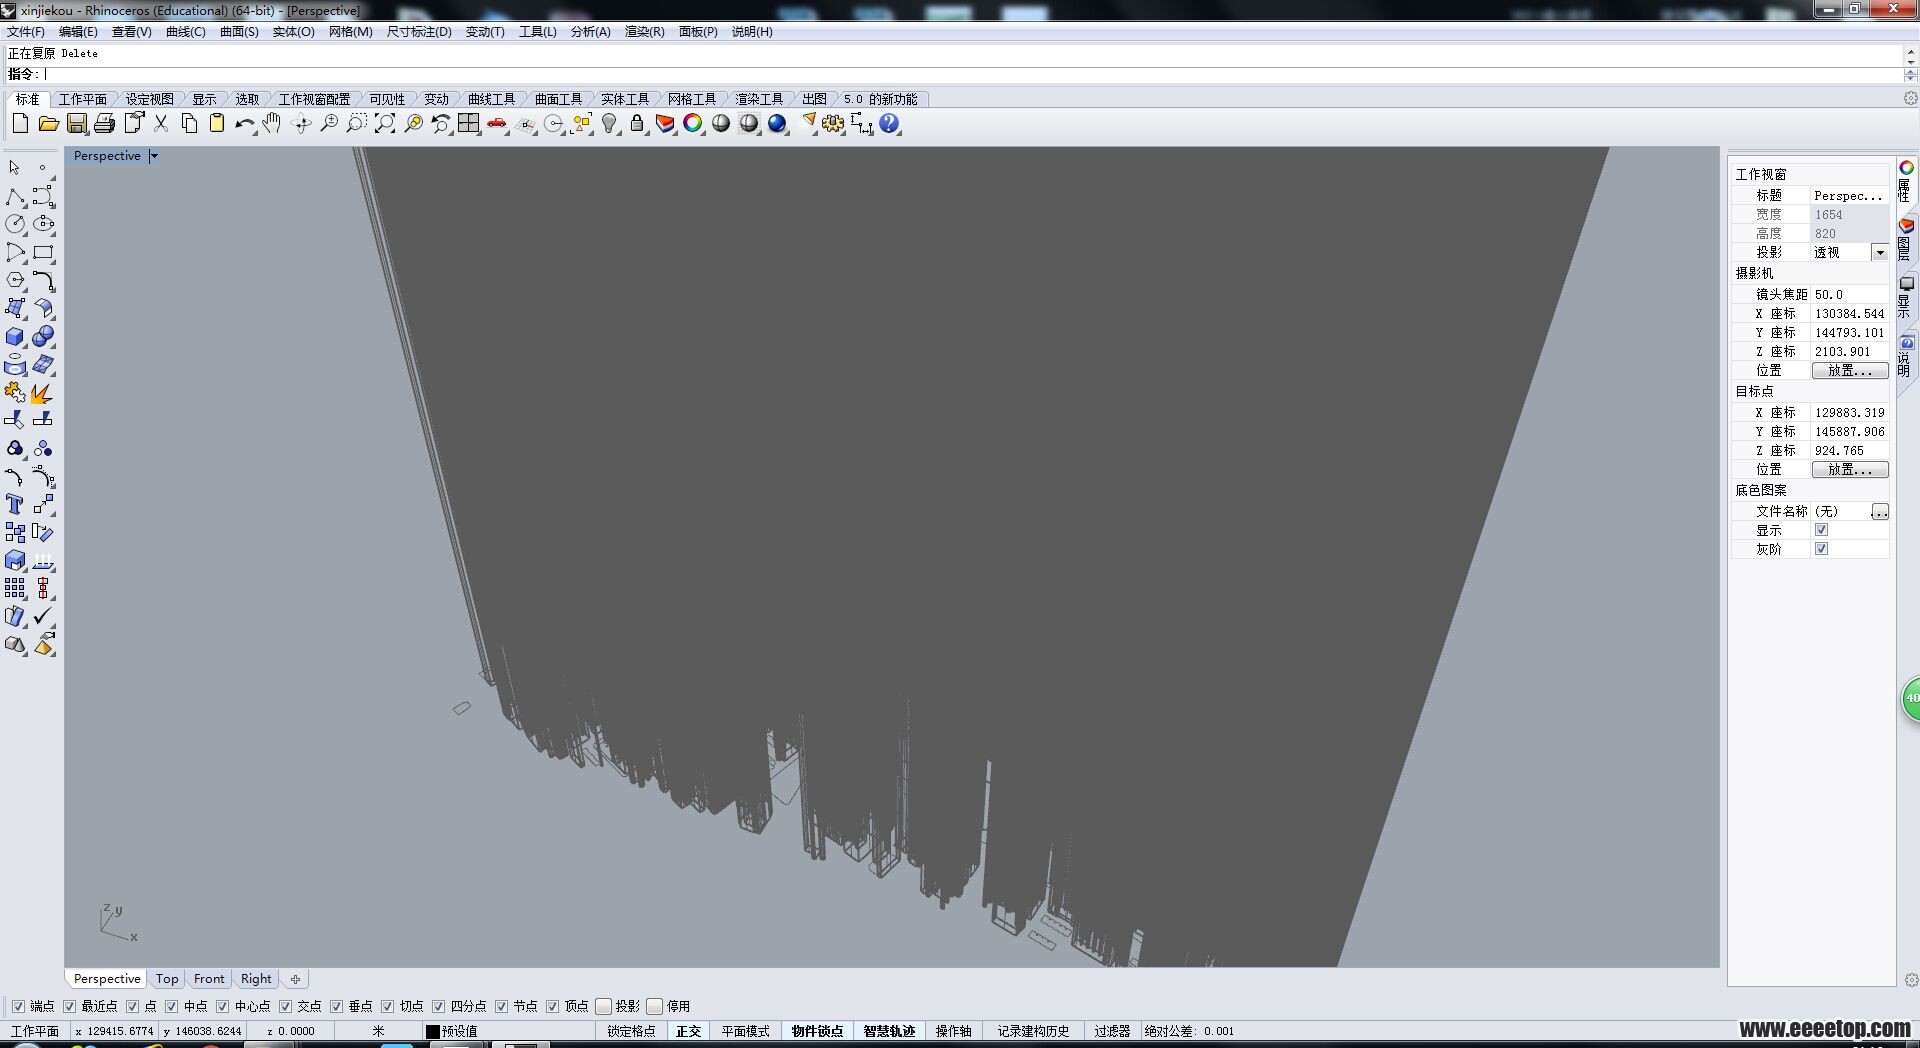
Task: Print using the printer toolbar icon
Action: point(105,123)
